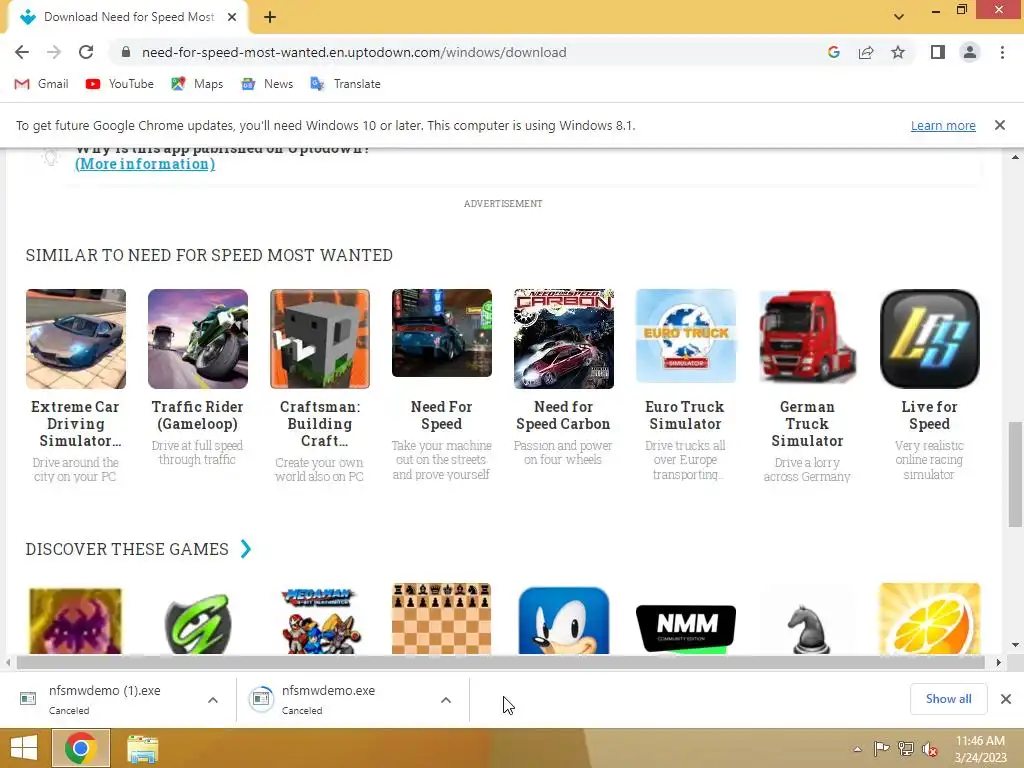Click the network tray icon
1024x768 pixels.
(905, 749)
